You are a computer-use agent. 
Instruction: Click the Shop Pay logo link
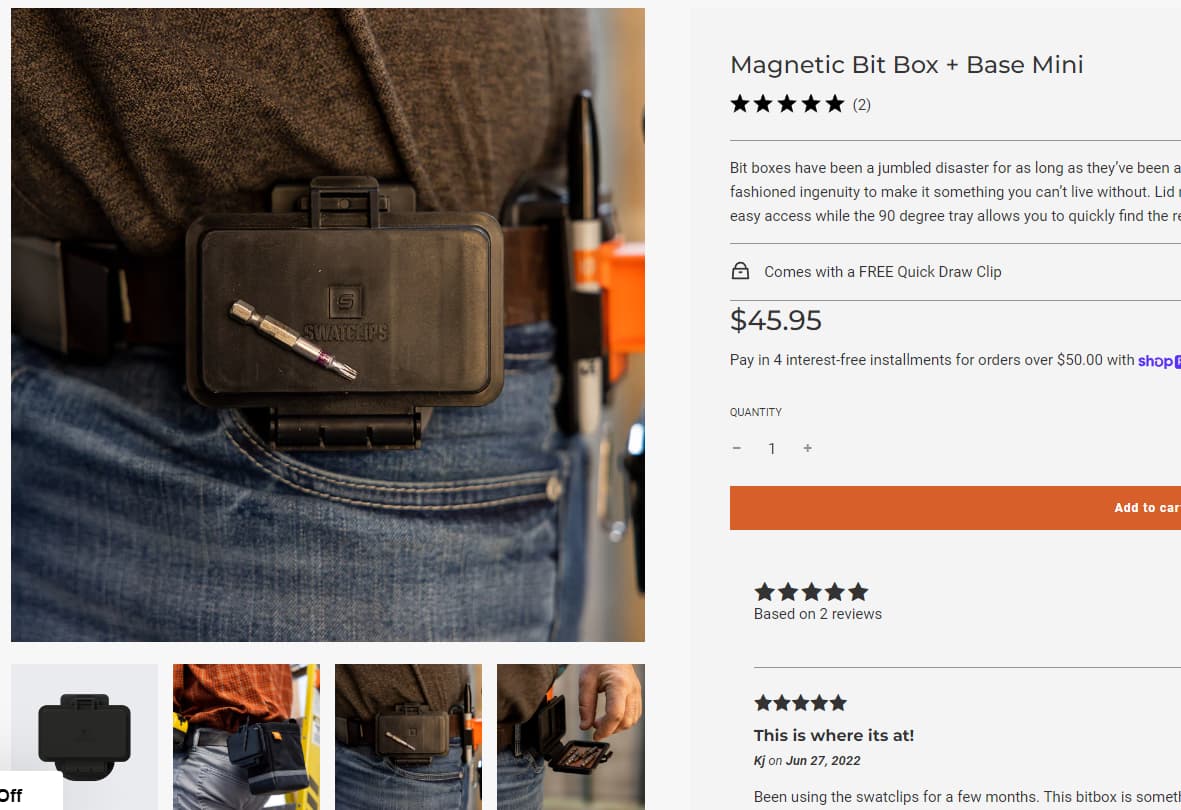[x=1159, y=361]
